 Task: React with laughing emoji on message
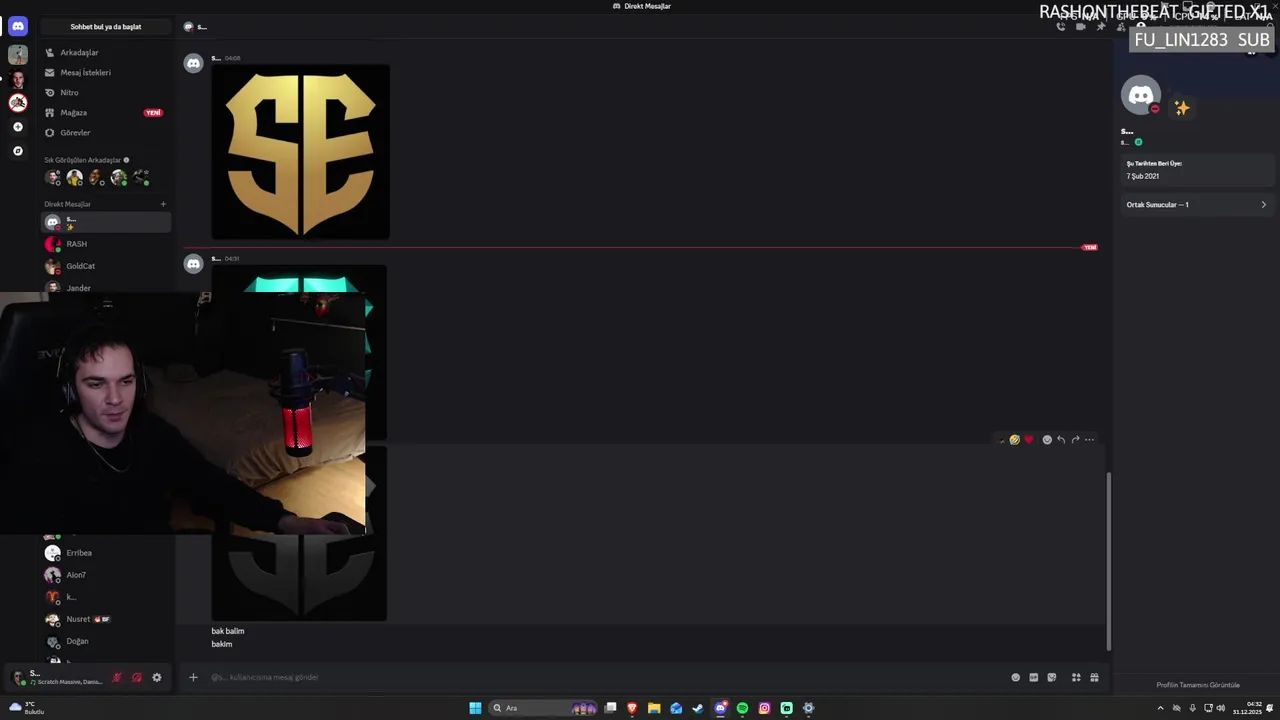click(1014, 440)
